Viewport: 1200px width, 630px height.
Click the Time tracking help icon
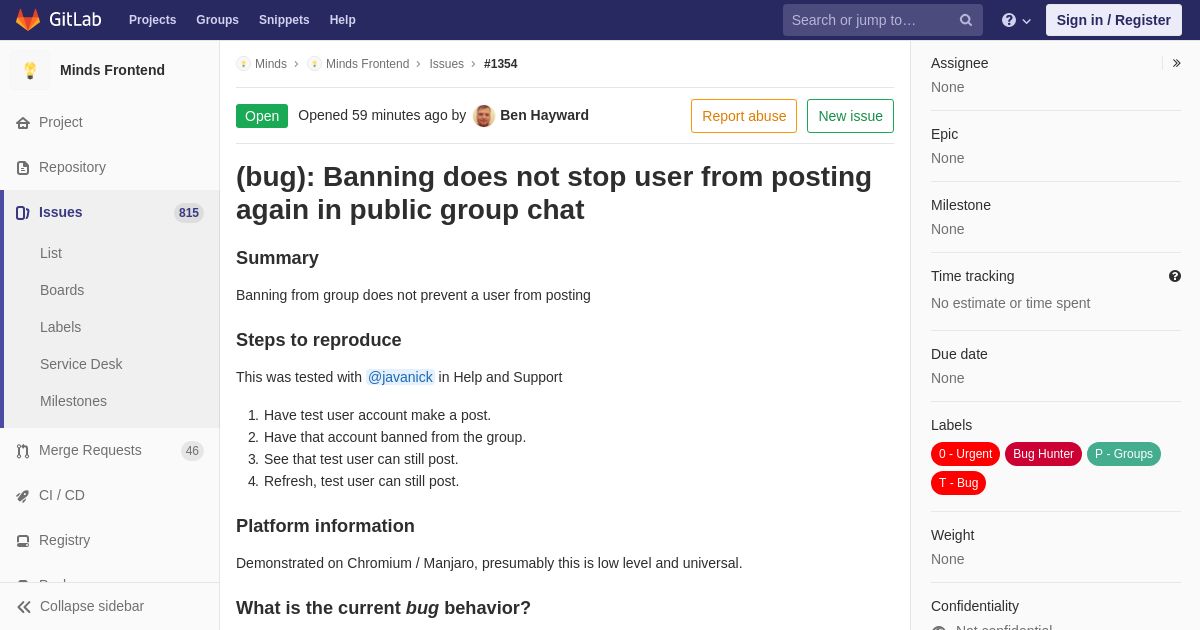1175,276
